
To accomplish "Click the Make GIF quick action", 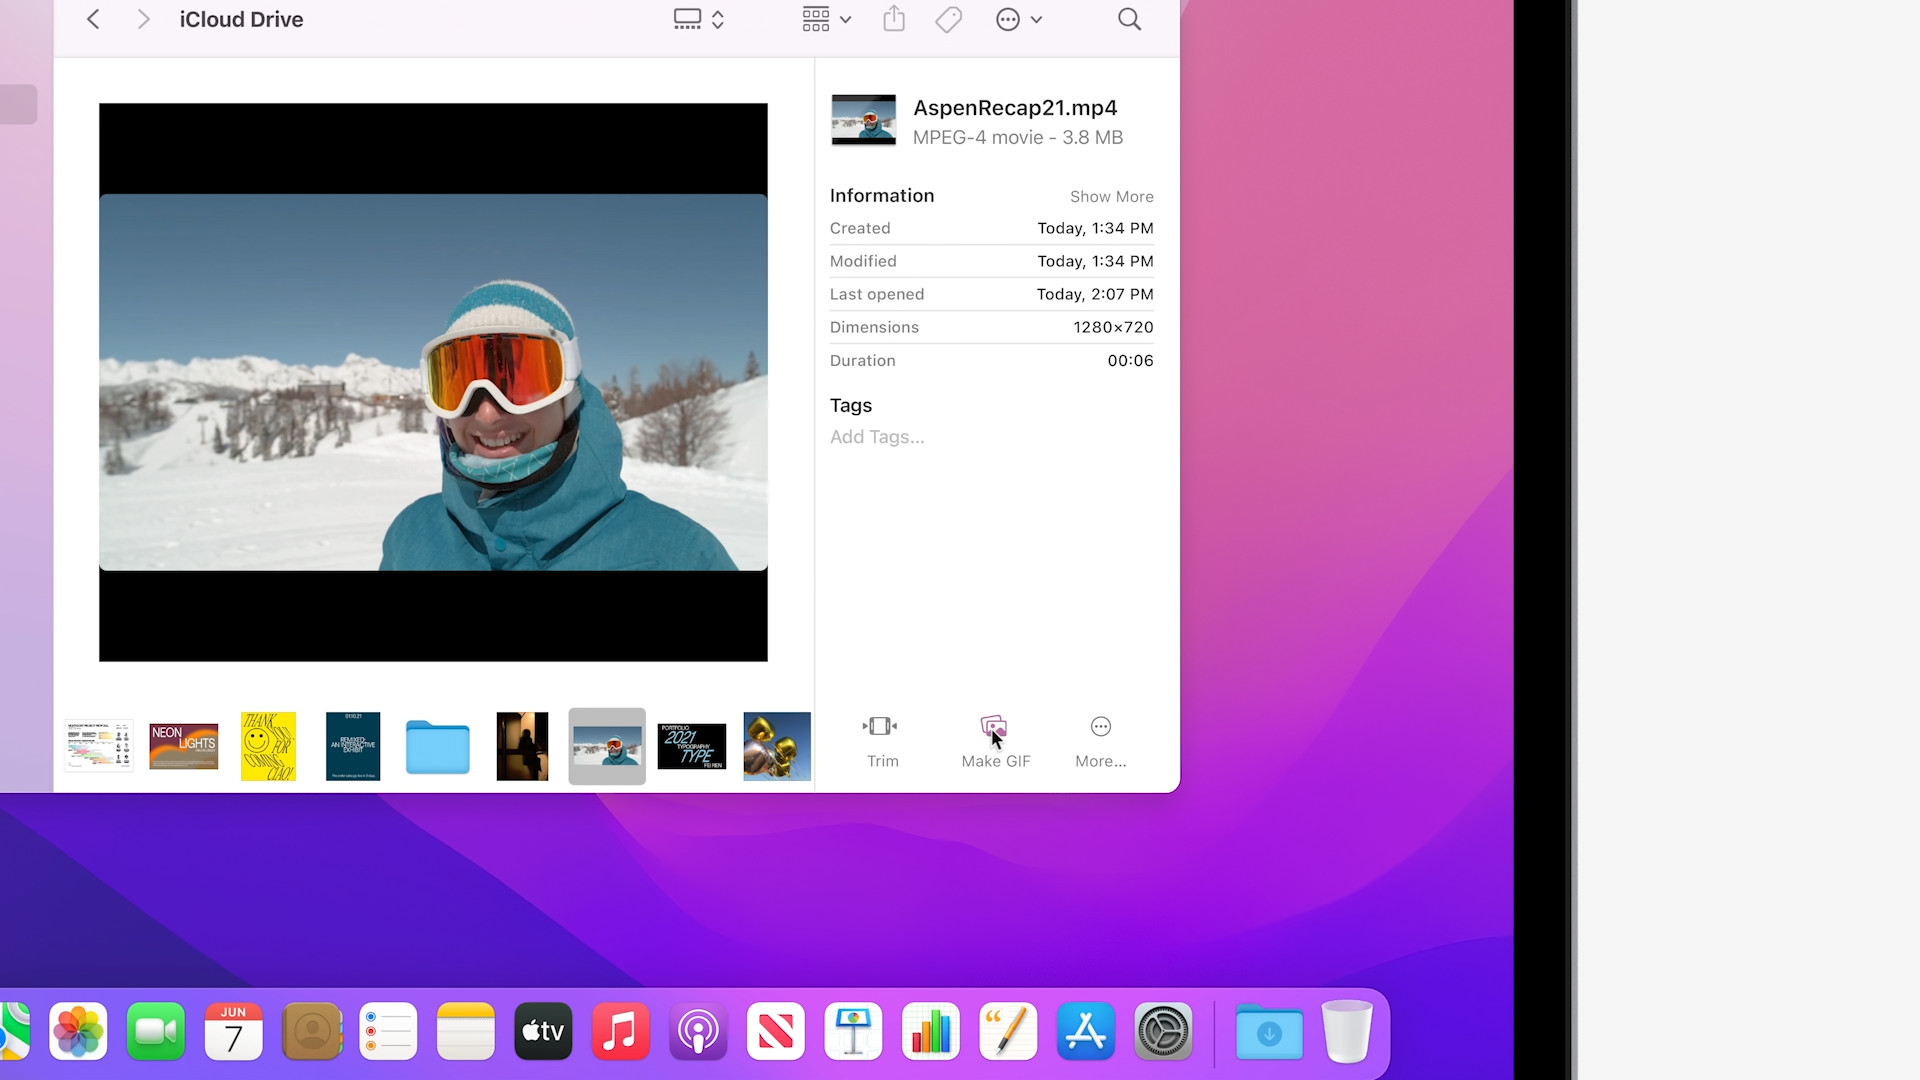I will pos(994,740).
